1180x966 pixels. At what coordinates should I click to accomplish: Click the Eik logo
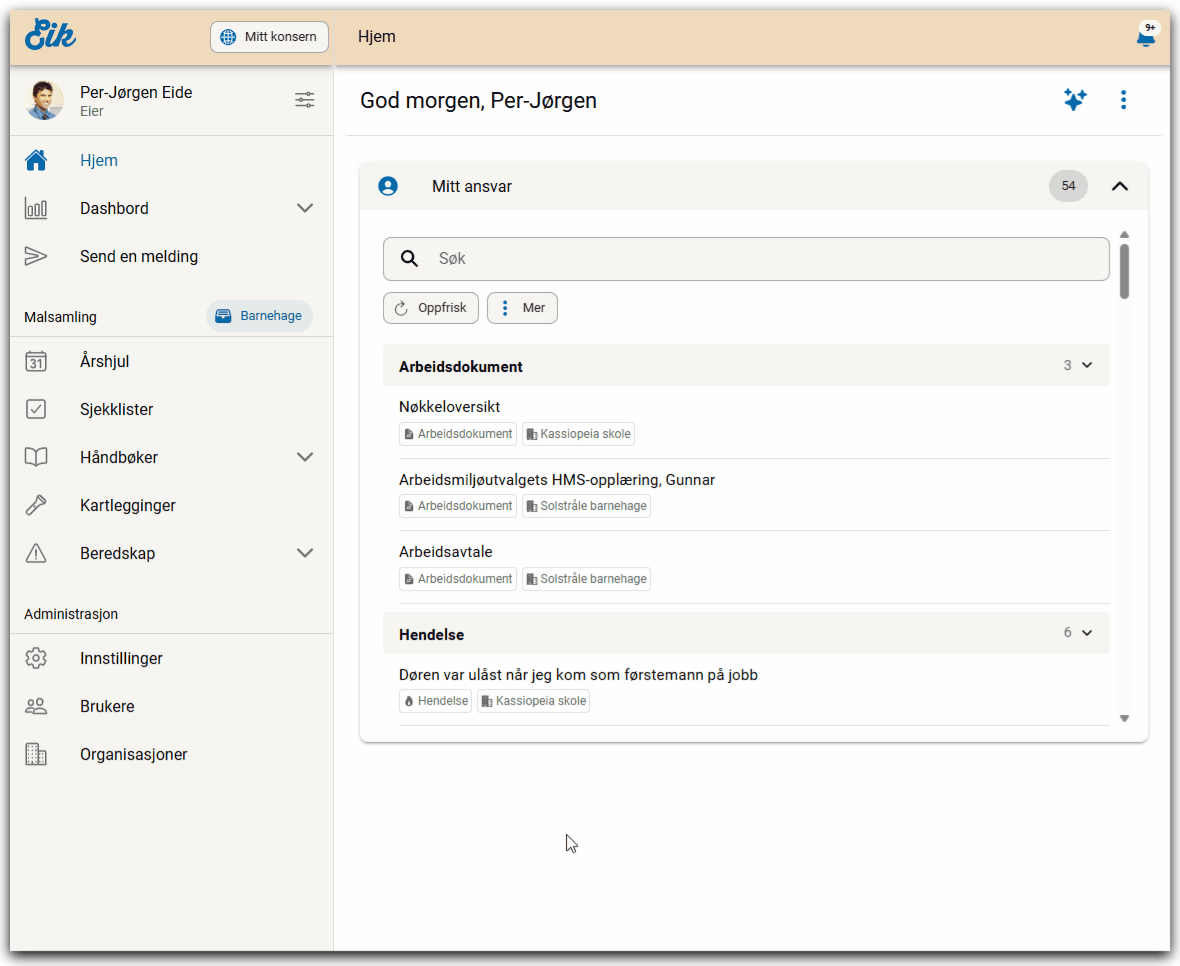pyautogui.click(x=50, y=35)
